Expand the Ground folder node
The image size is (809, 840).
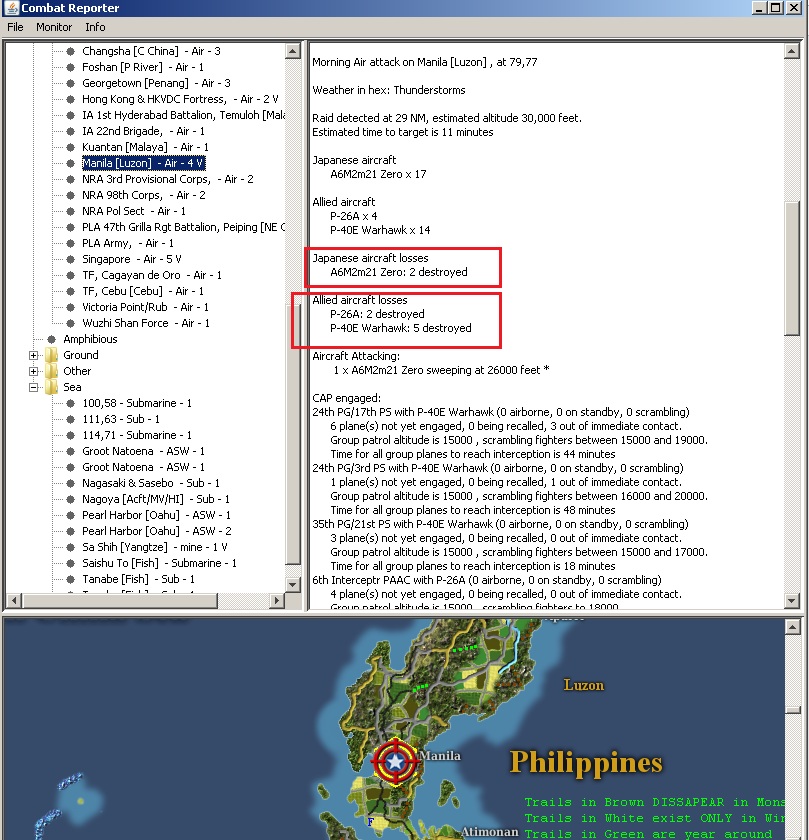coord(33,355)
